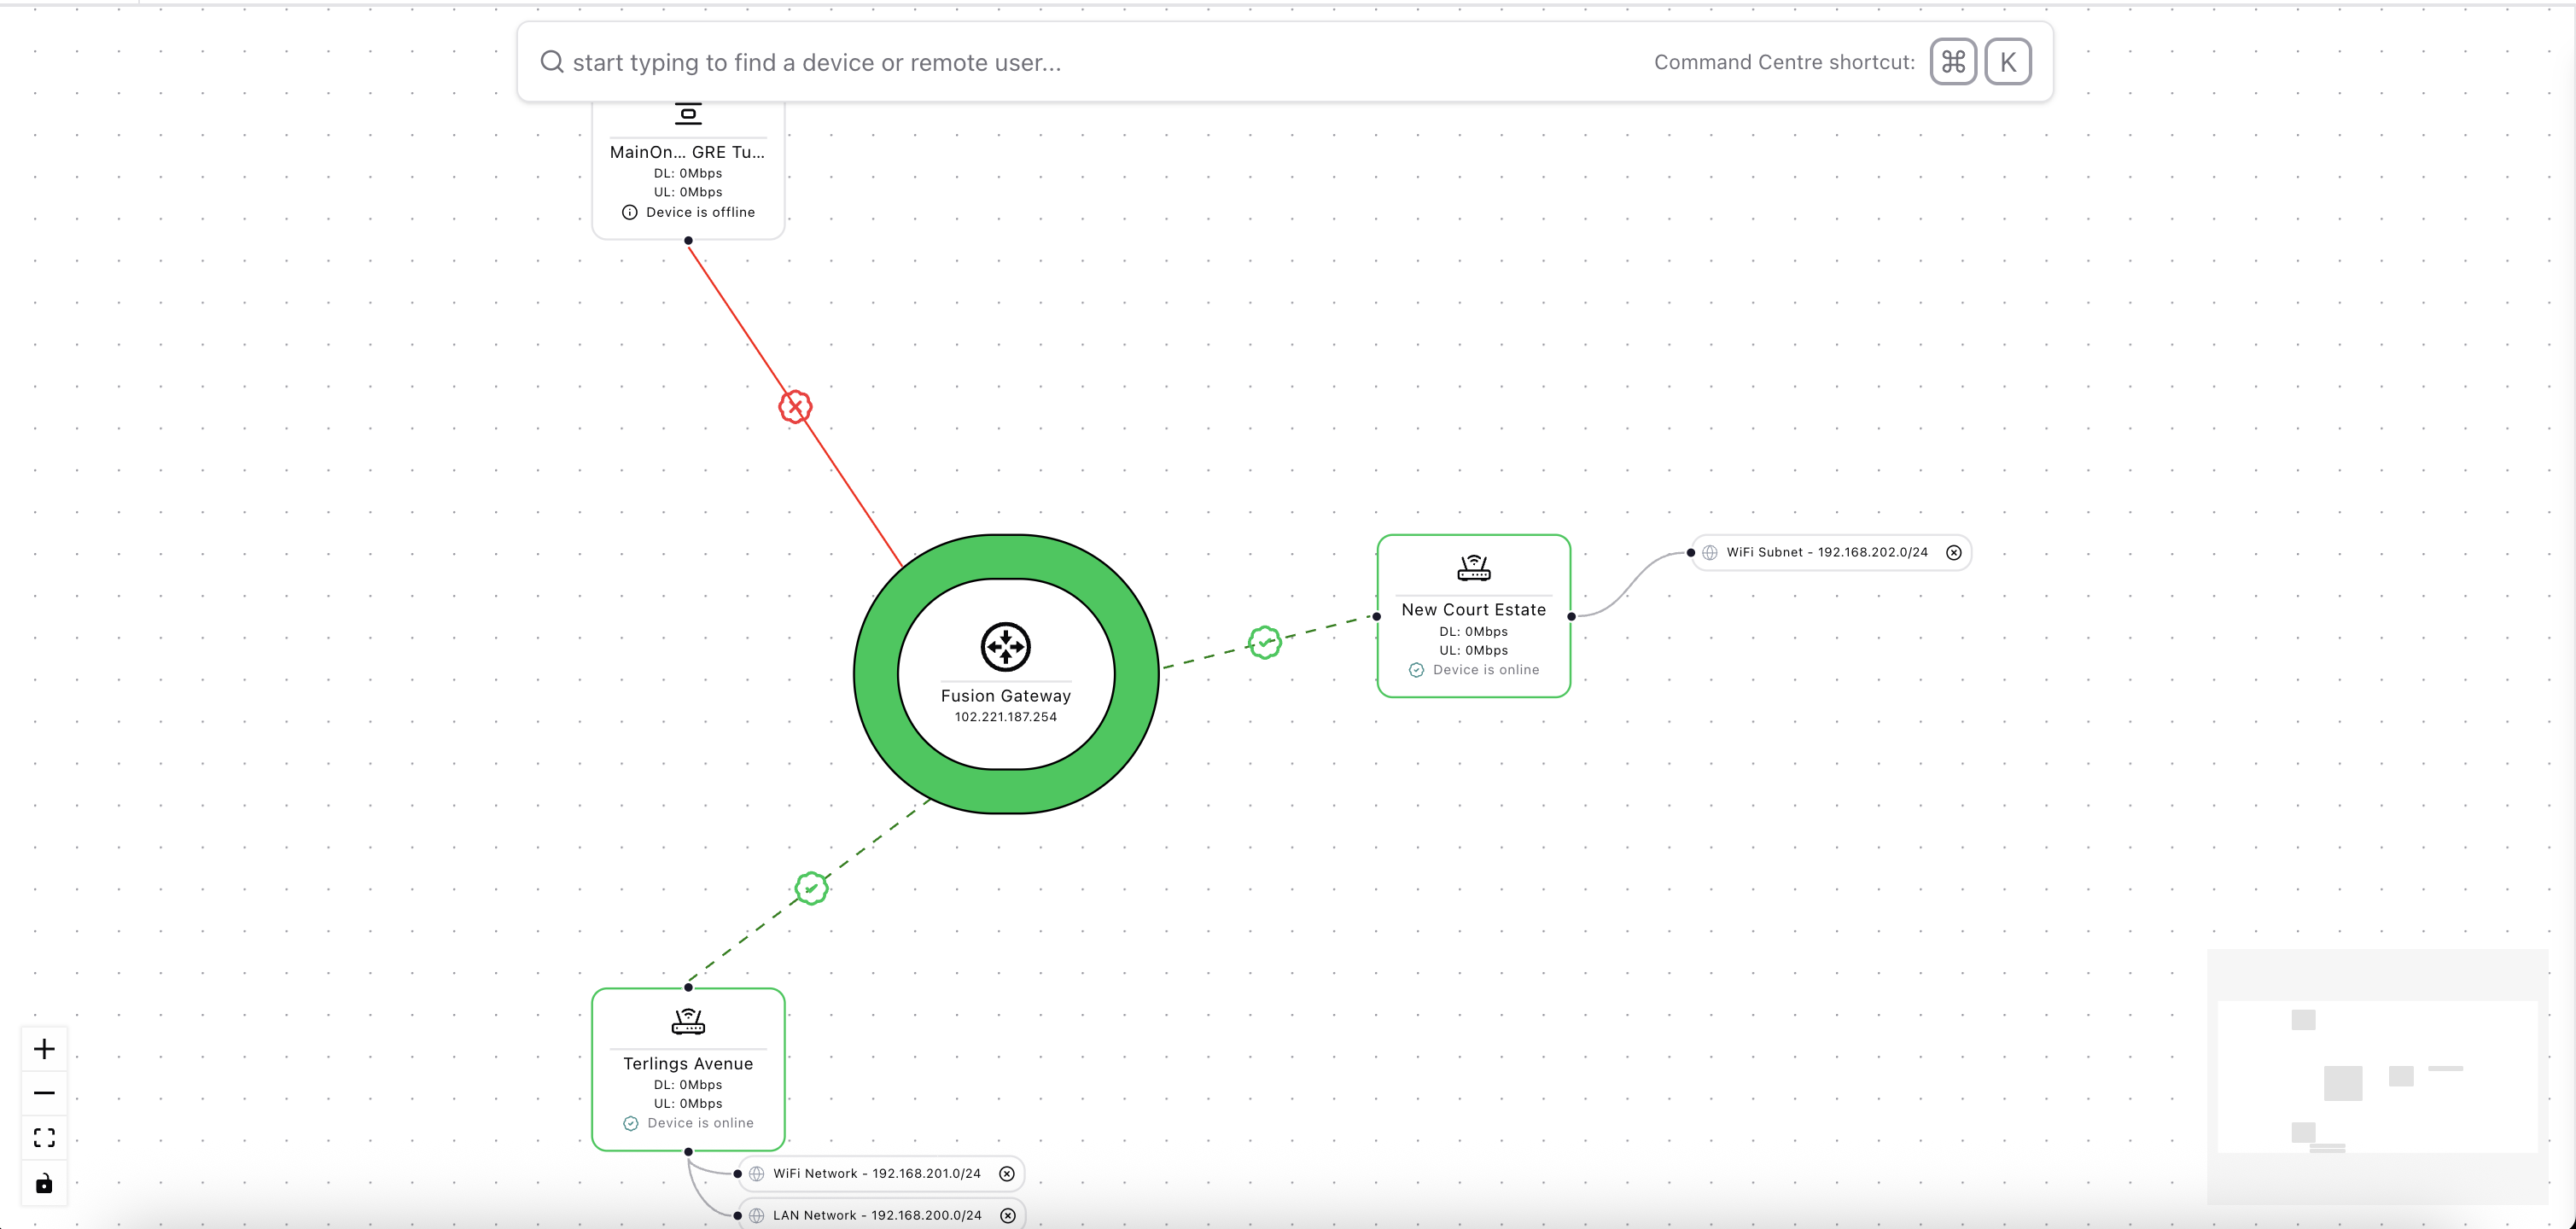Remove LAN Network 192.168.200.0/24 chip
This screenshot has height=1229, width=2576.
point(1008,1215)
